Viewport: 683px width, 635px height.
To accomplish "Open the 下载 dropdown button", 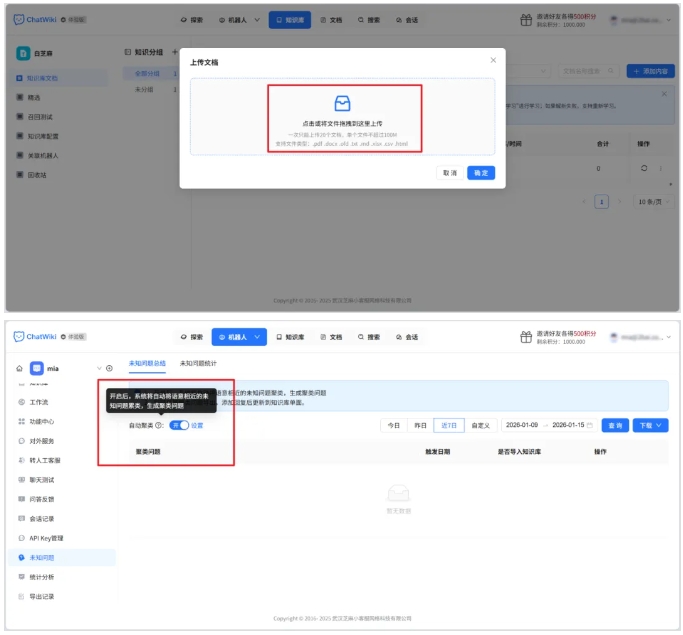I will click(x=650, y=425).
